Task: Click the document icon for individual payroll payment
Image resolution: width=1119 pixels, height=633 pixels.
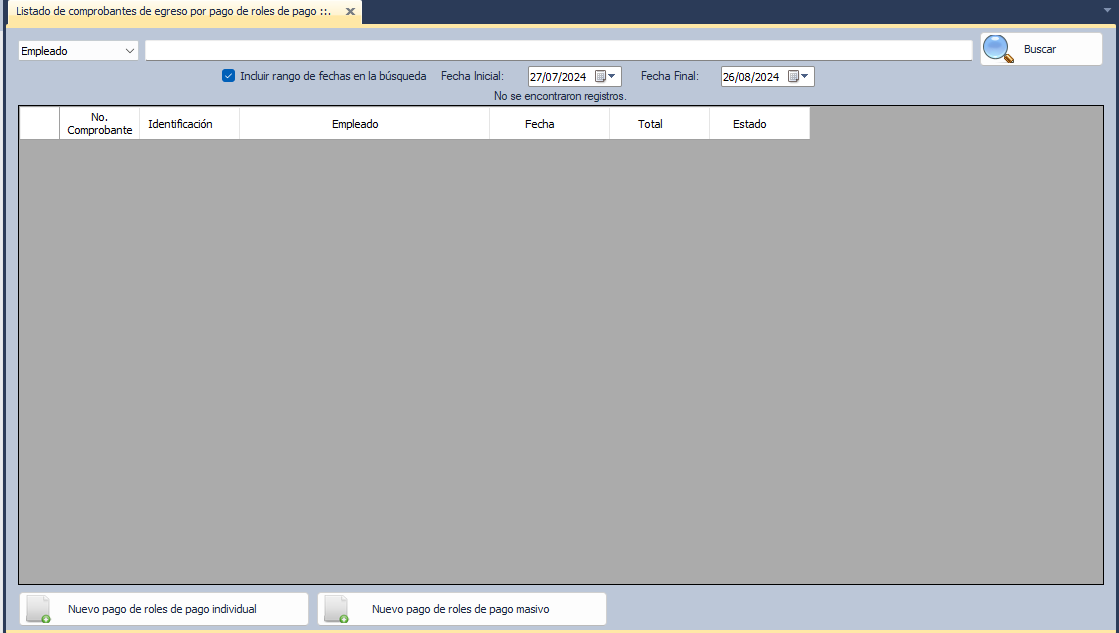Action: 38,609
